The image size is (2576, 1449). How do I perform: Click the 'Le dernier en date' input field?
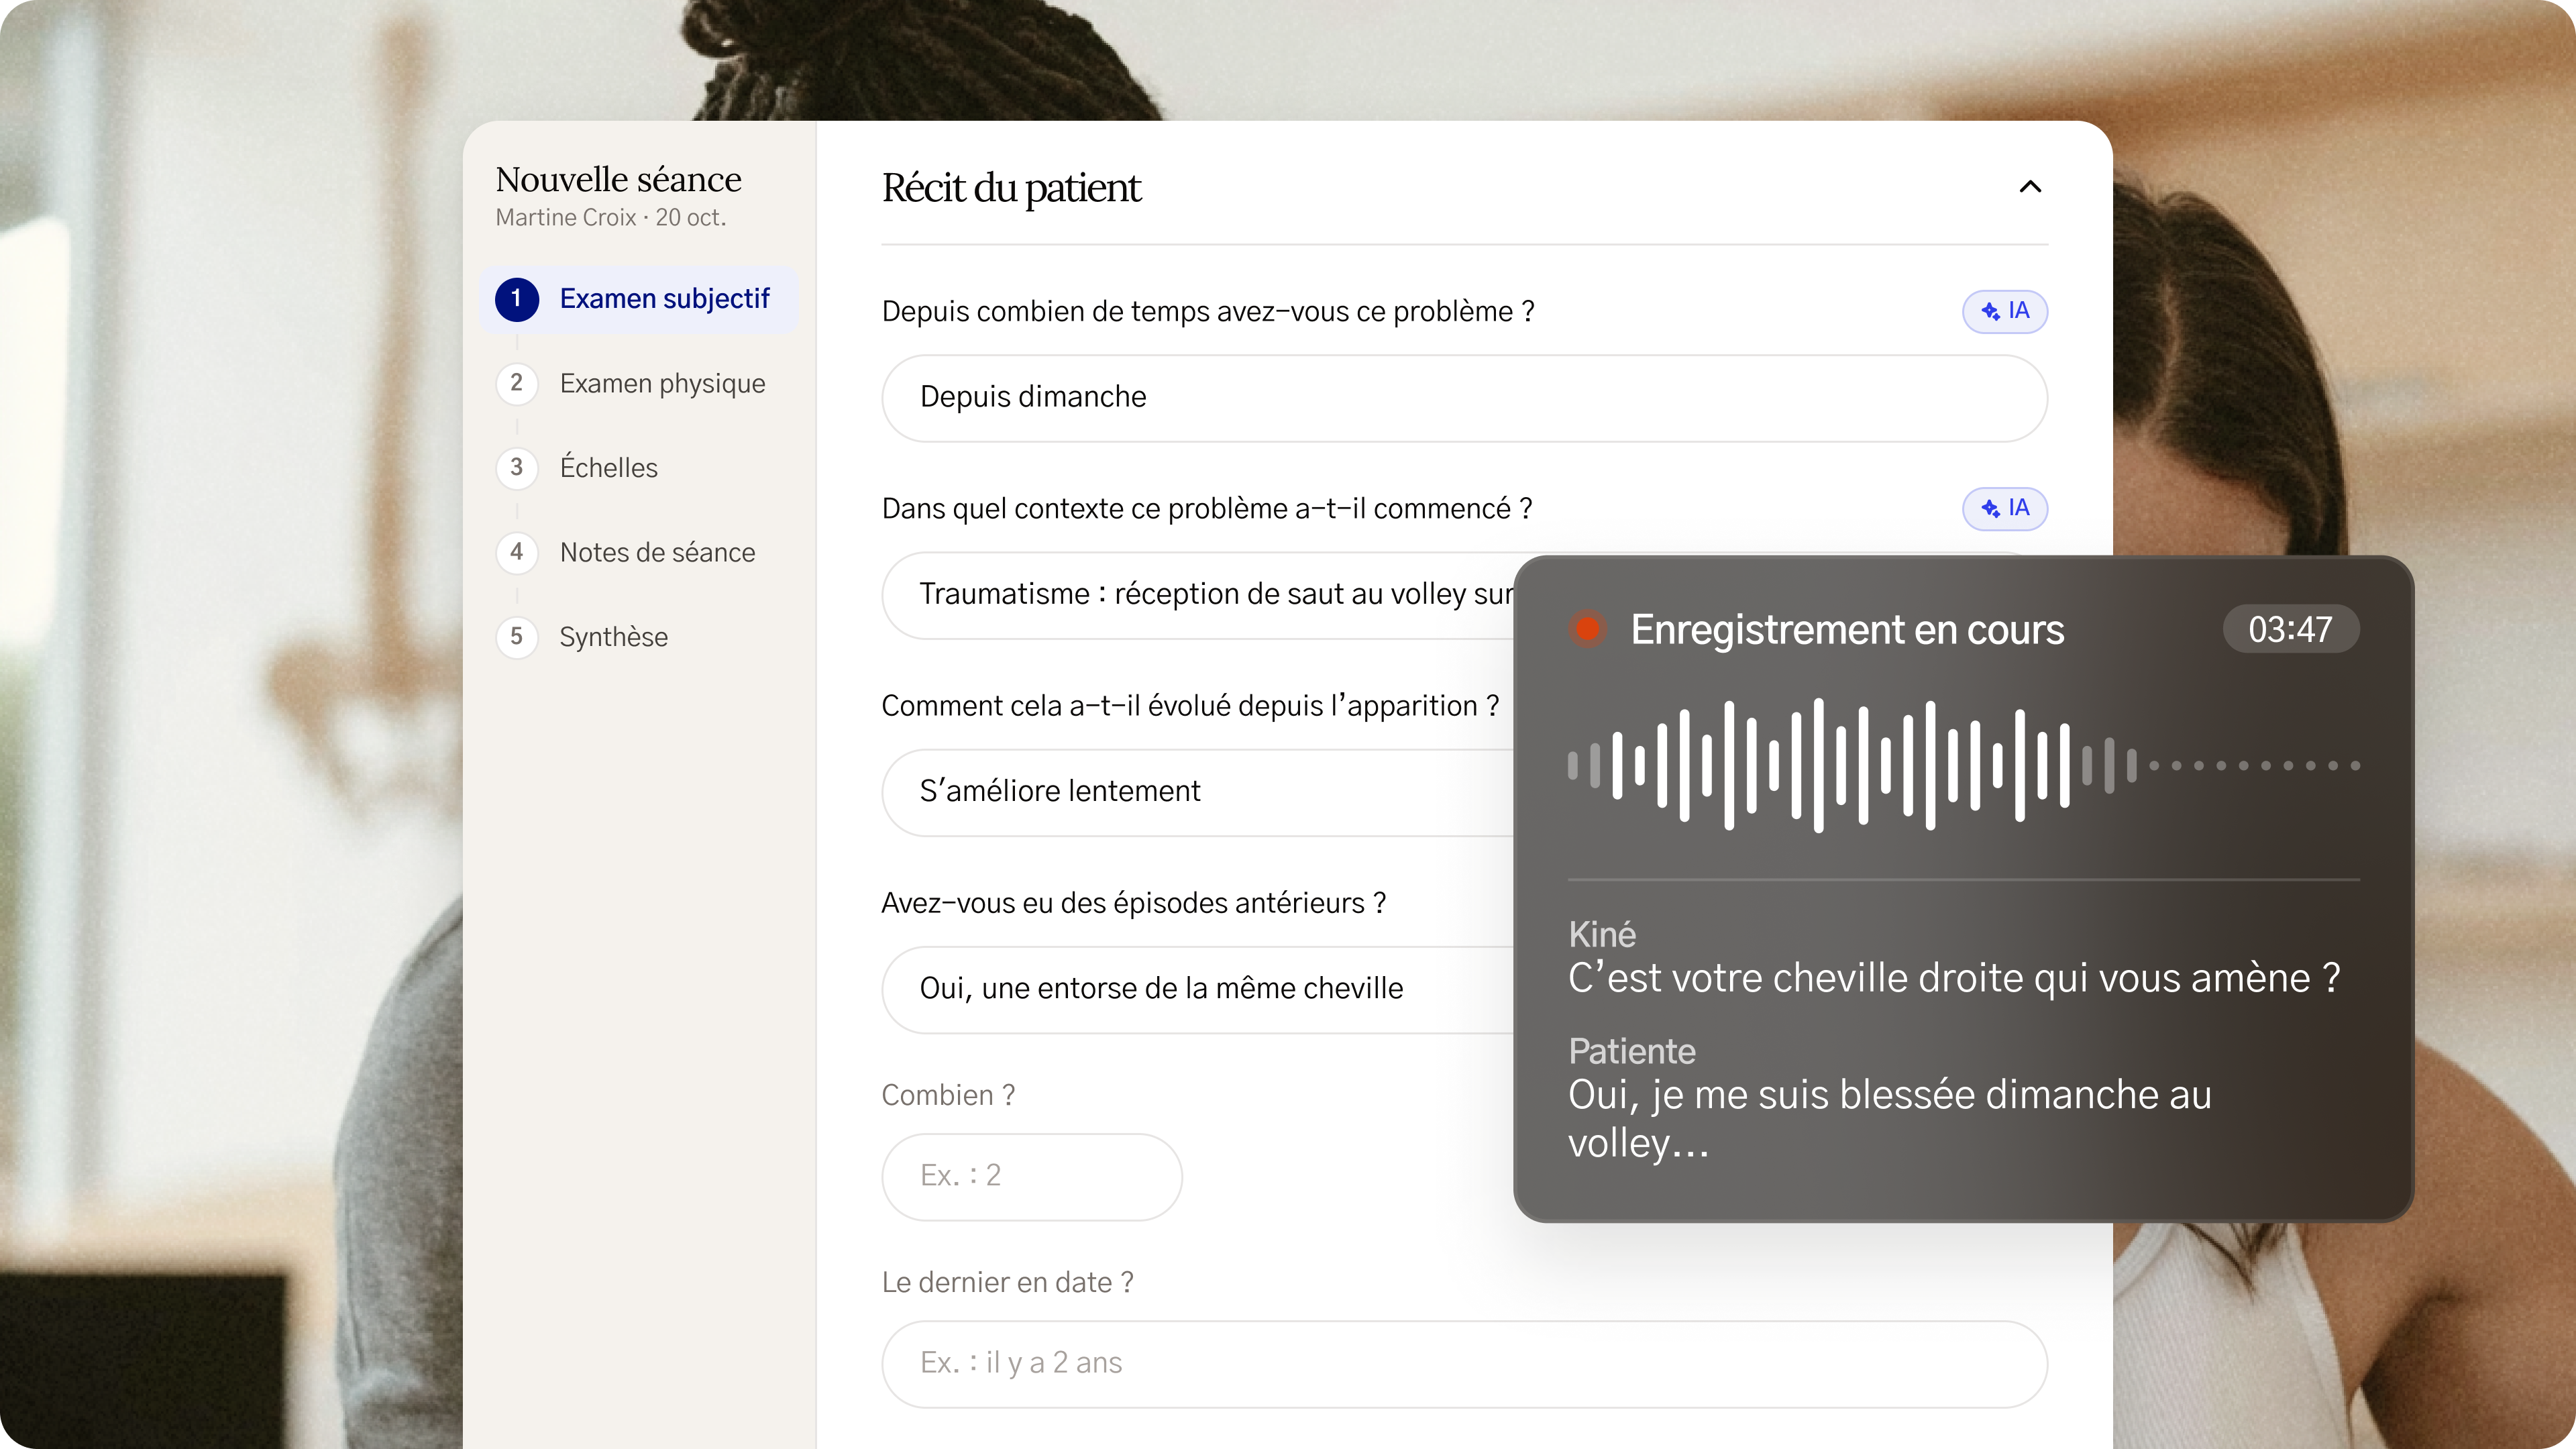click(1464, 1363)
